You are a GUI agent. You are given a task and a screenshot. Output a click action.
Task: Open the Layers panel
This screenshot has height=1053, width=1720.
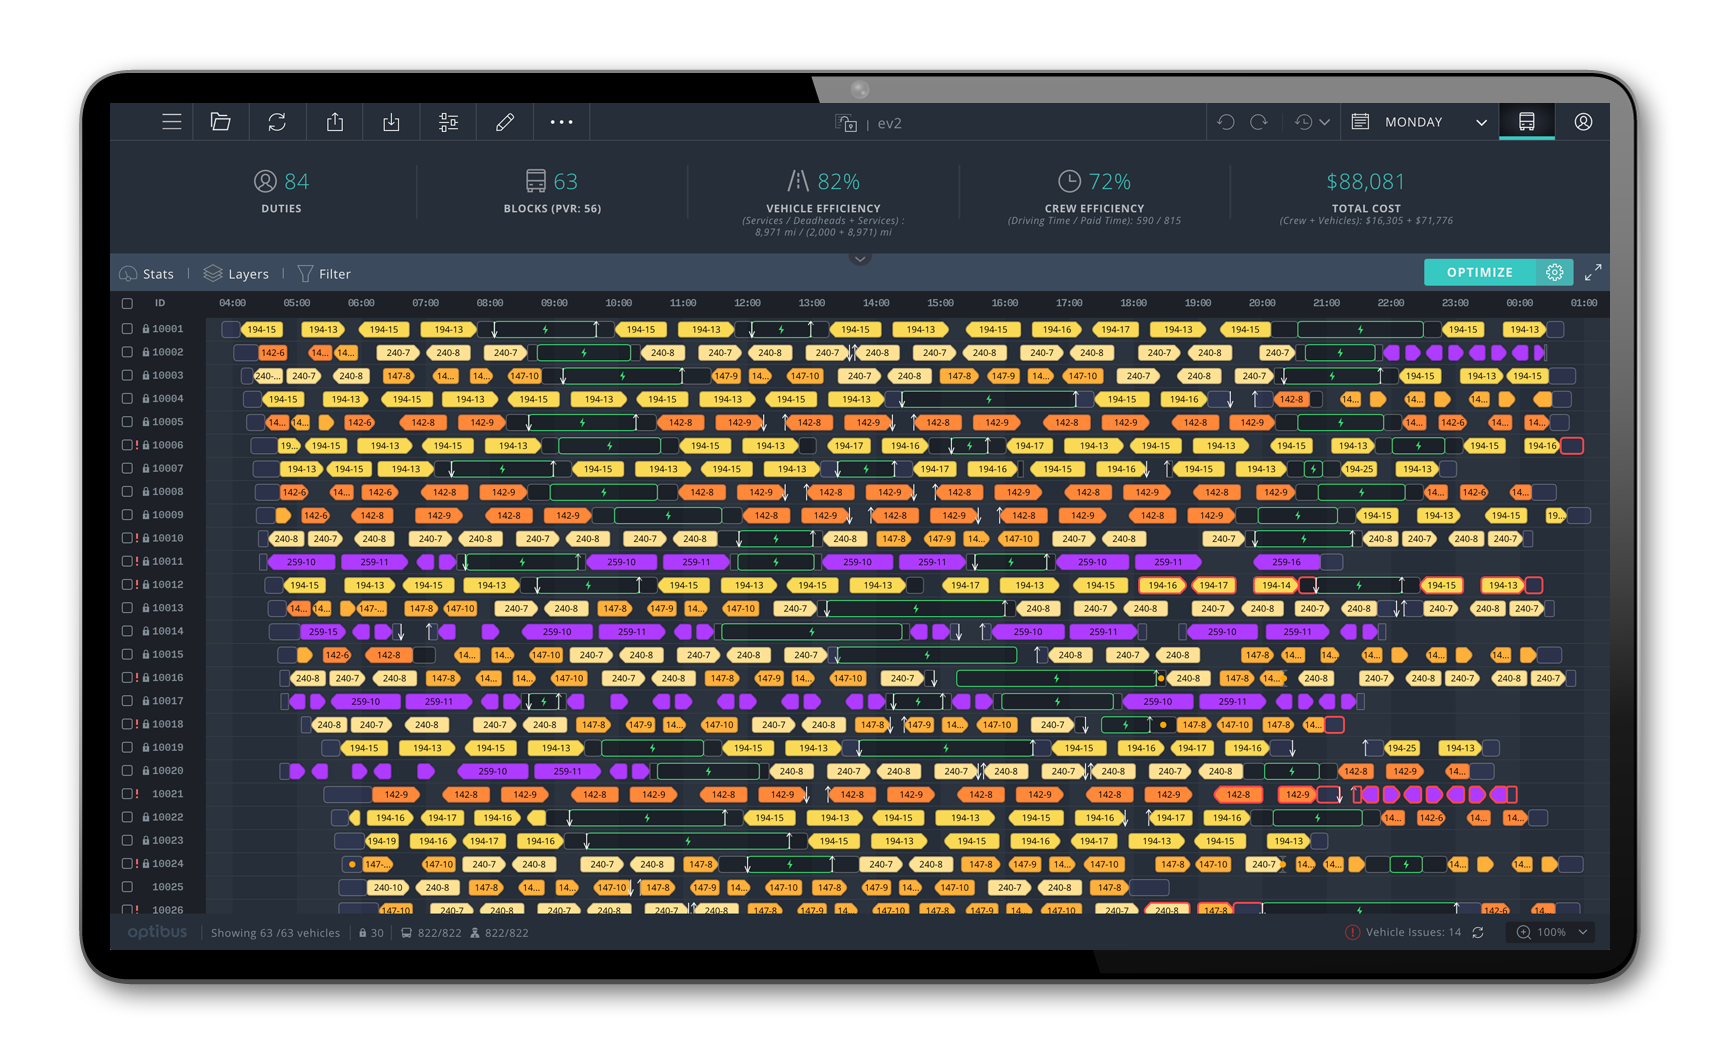pos(237,274)
